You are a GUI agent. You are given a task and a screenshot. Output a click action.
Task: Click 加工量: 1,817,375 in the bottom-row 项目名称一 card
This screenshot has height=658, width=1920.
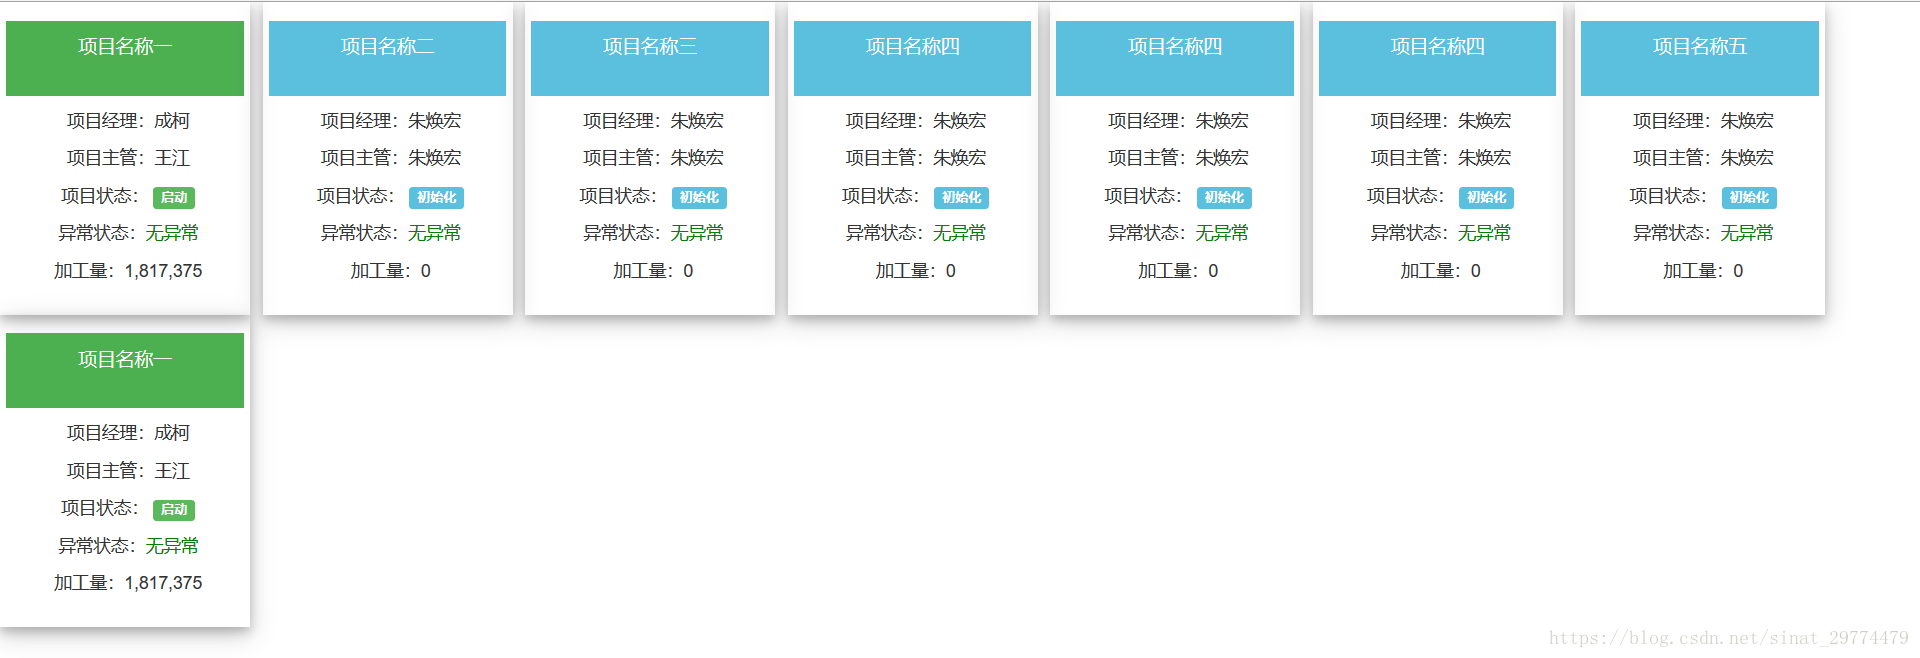point(128,583)
